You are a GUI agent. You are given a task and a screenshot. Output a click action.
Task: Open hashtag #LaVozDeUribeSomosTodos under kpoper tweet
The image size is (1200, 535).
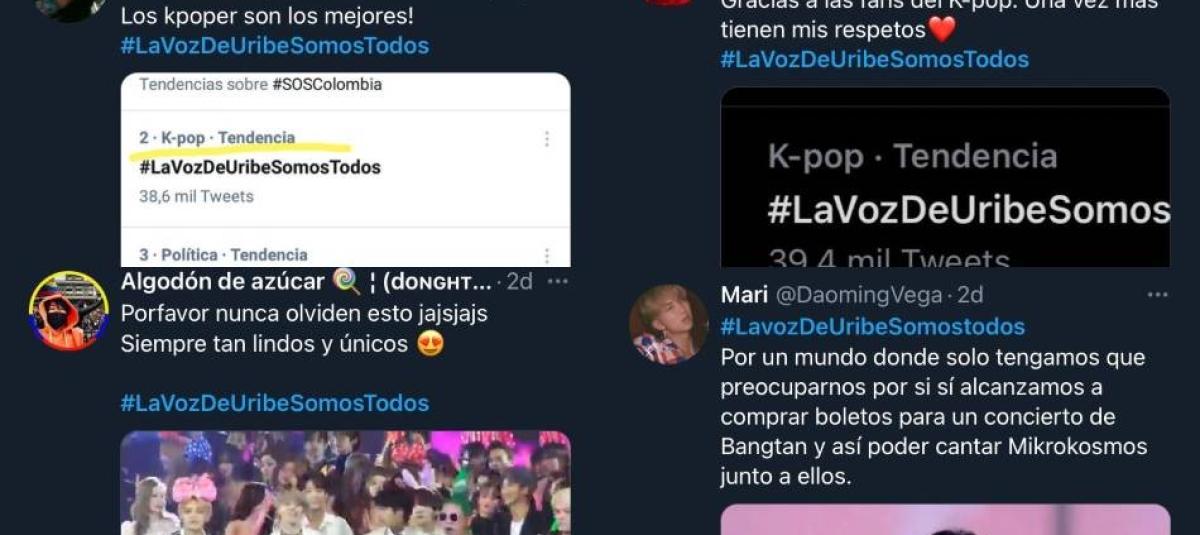tap(274, 45)
